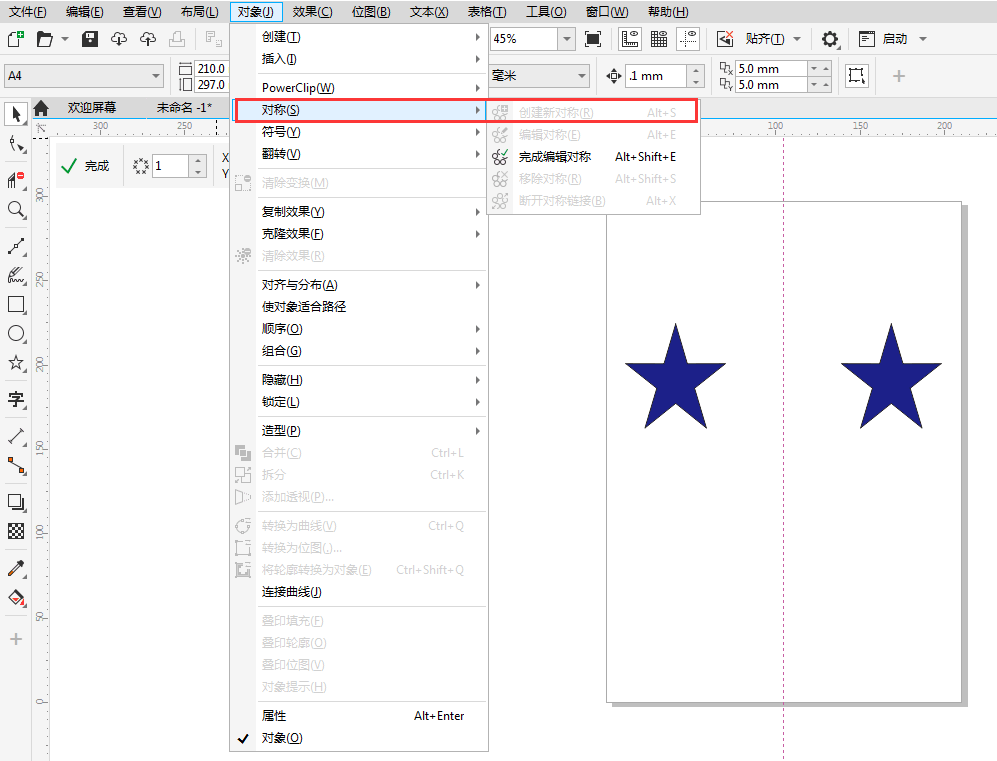Open the 45% zoom level dropdown
The image size is (997, 761).
tap(566, 38)
